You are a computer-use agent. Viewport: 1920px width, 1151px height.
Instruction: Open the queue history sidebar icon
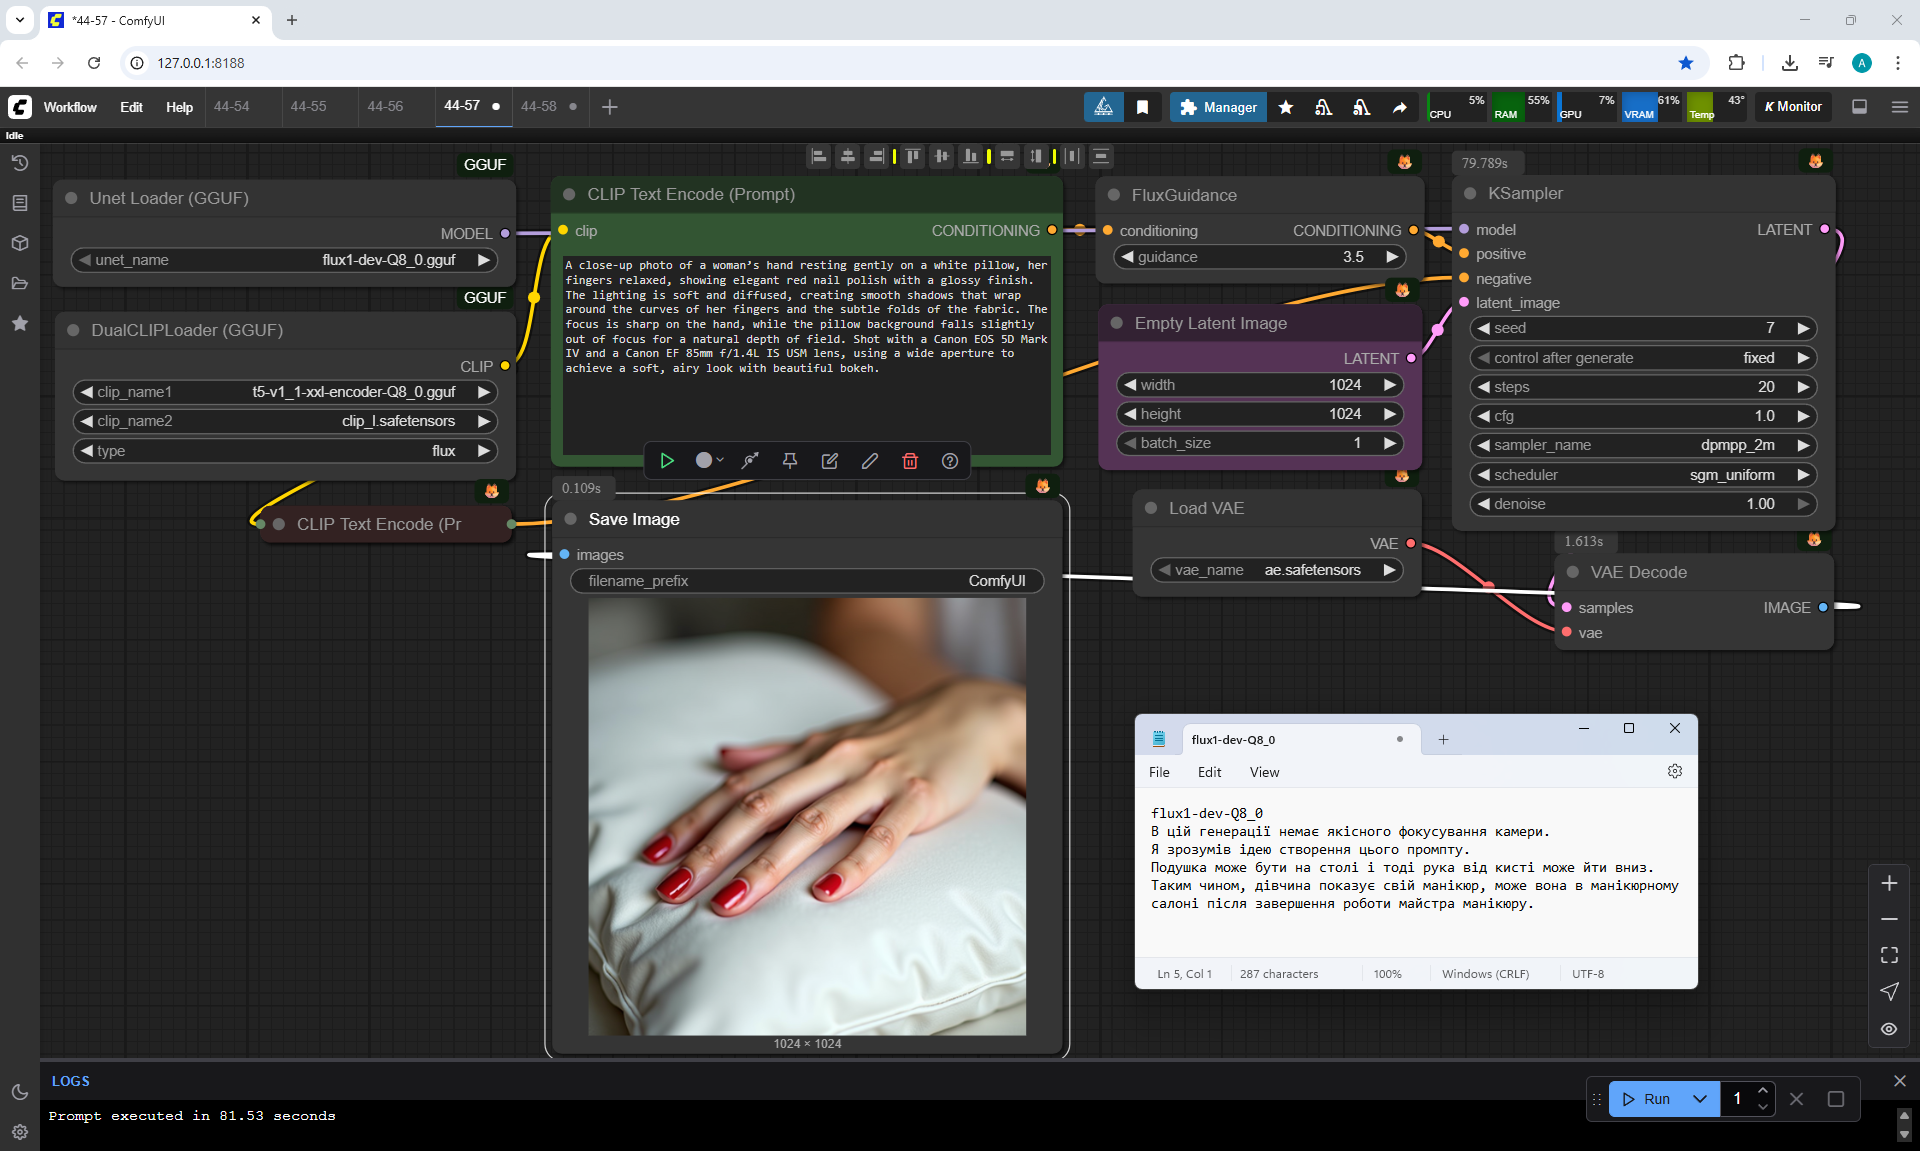(x=19, y=163)
